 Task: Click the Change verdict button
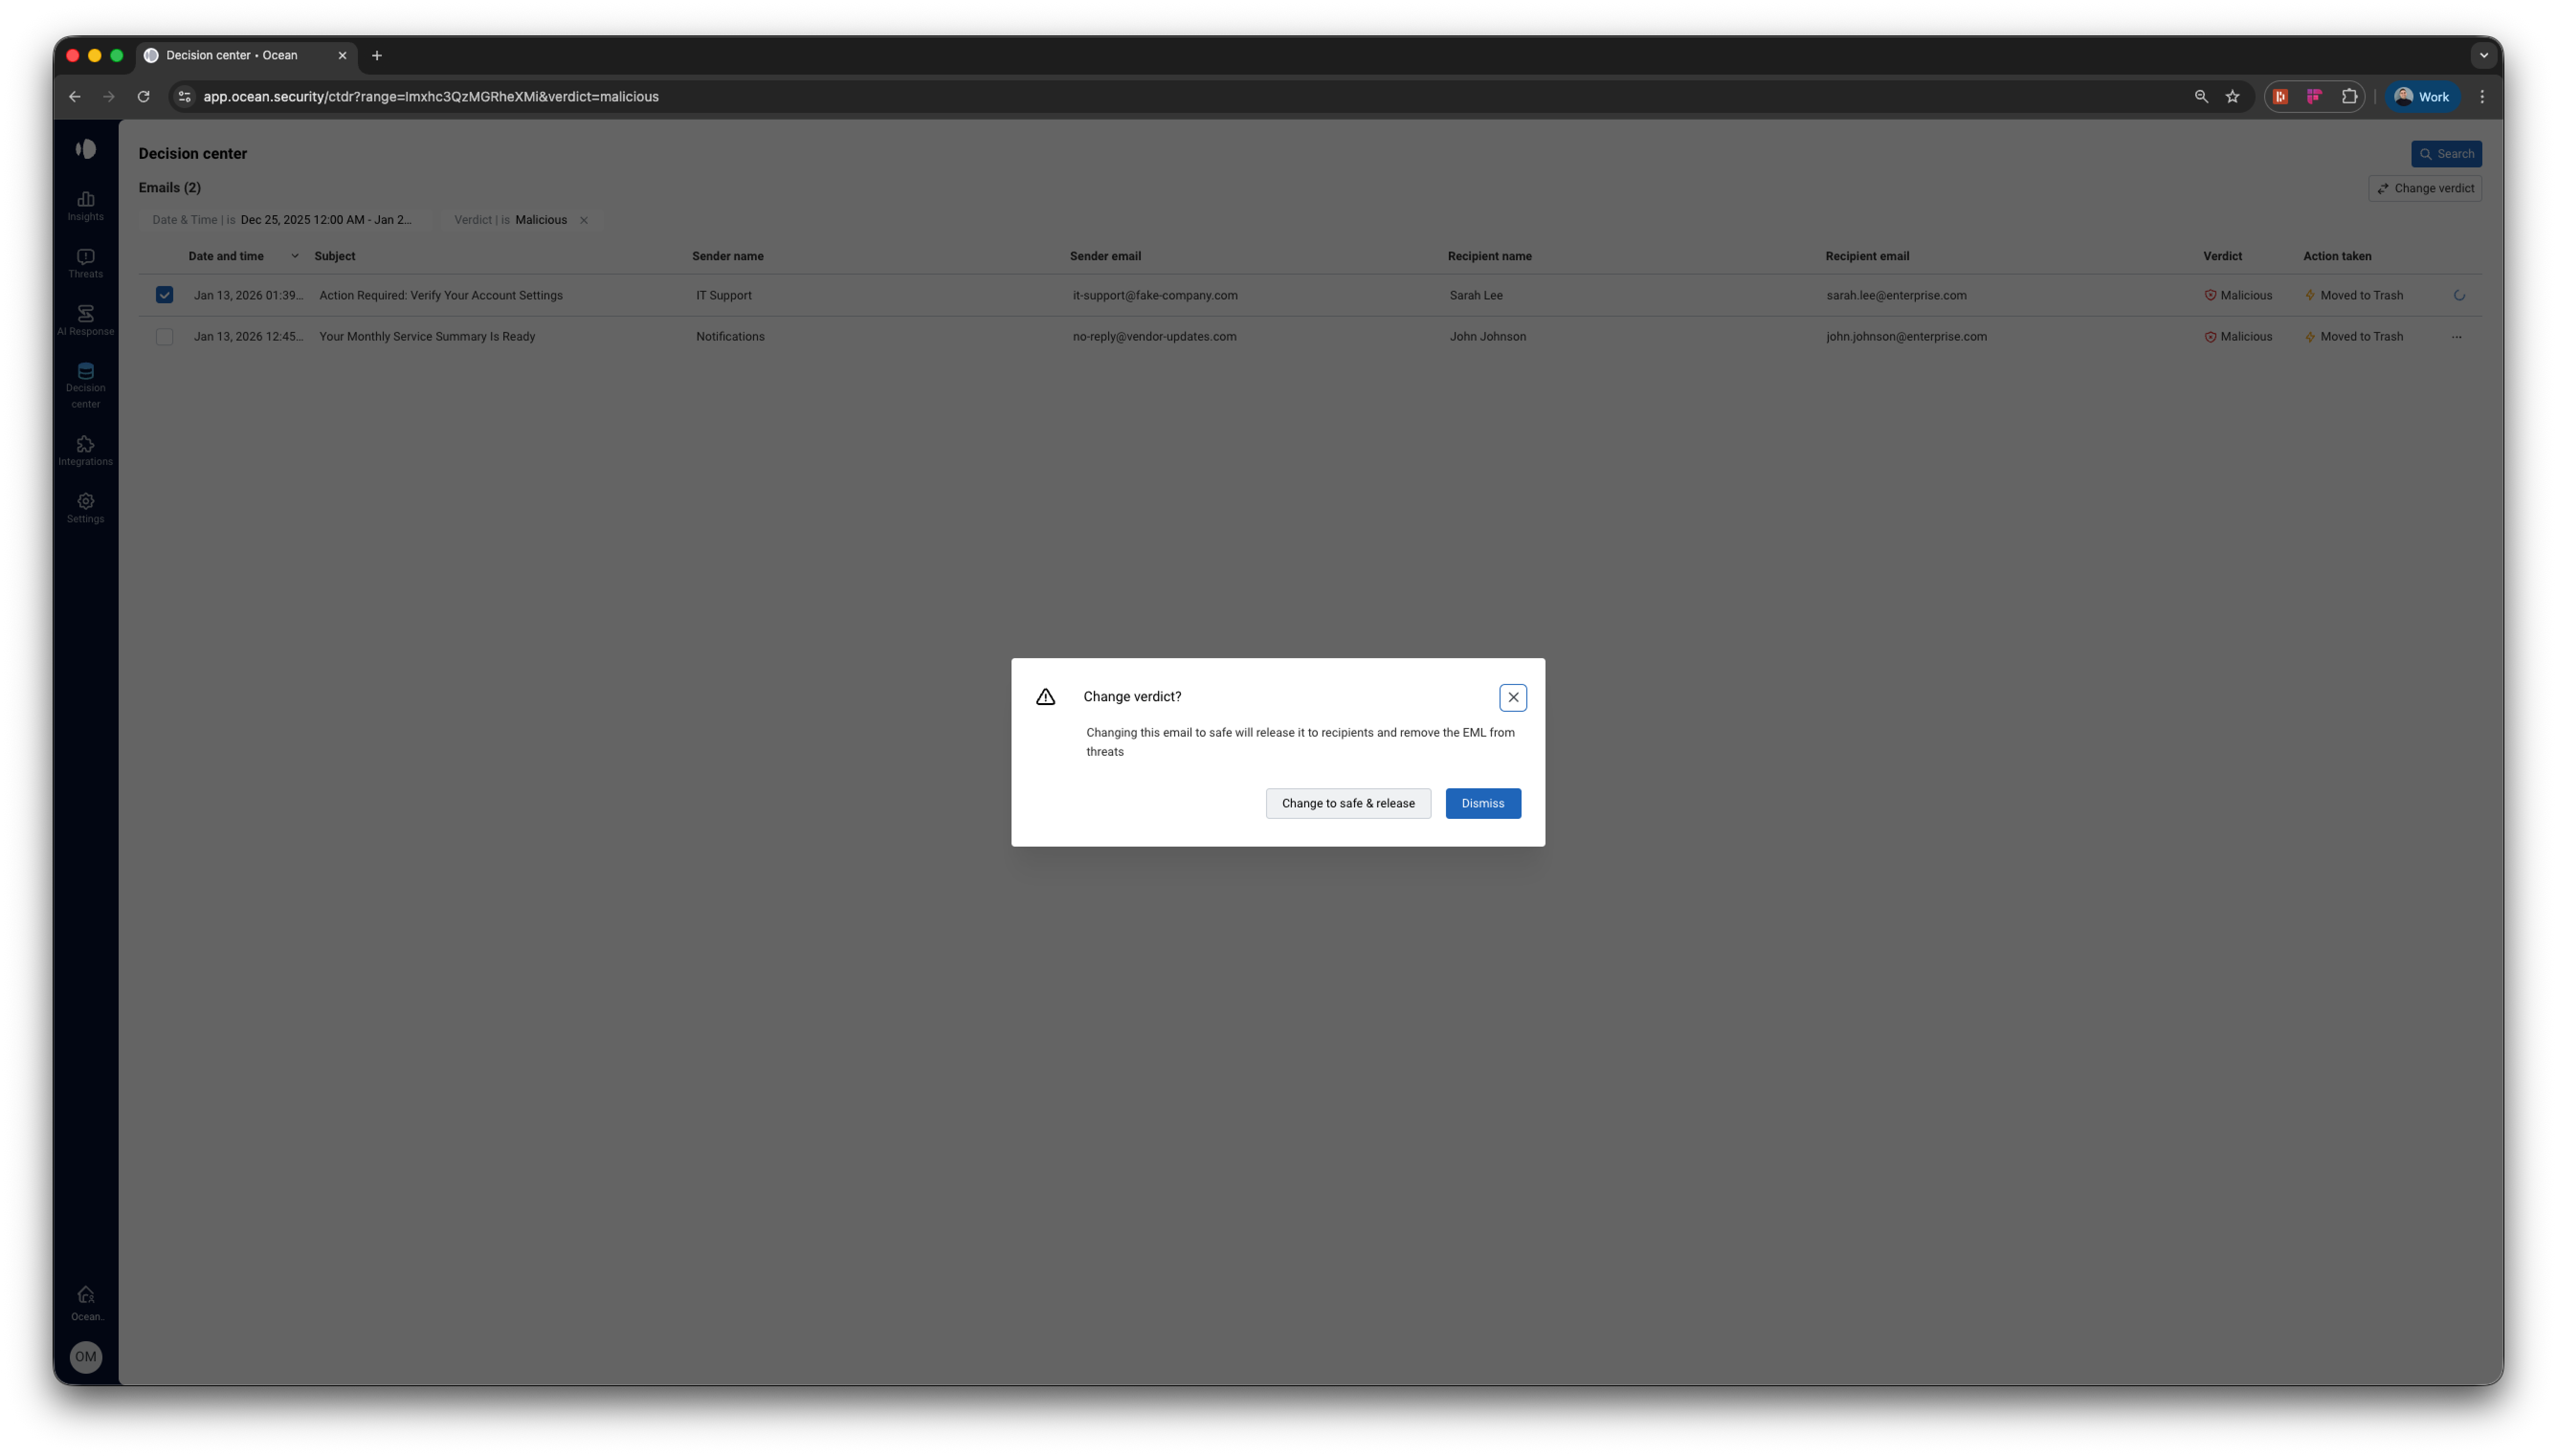2424,188
